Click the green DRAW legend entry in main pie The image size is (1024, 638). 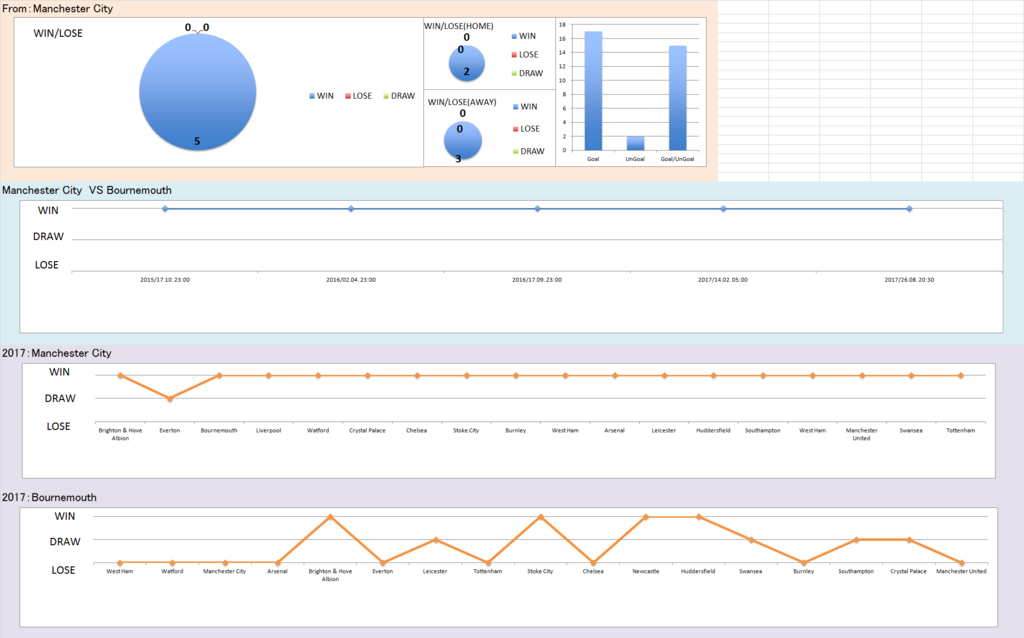point(398,96)
